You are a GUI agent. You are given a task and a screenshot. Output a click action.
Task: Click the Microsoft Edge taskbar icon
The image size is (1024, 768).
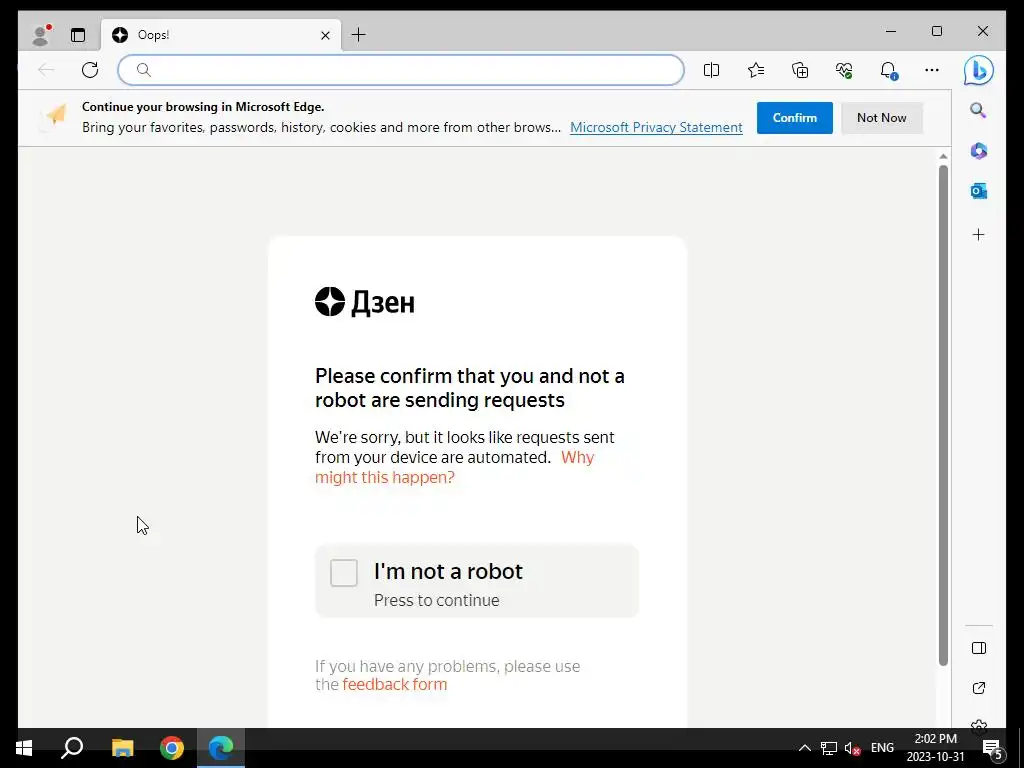coord(221,748)
